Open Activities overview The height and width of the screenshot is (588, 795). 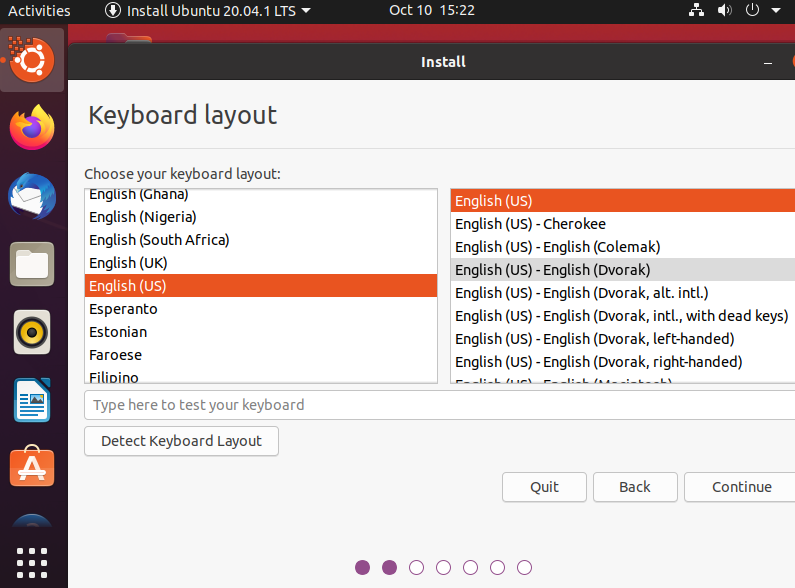(x=39, y=11)
